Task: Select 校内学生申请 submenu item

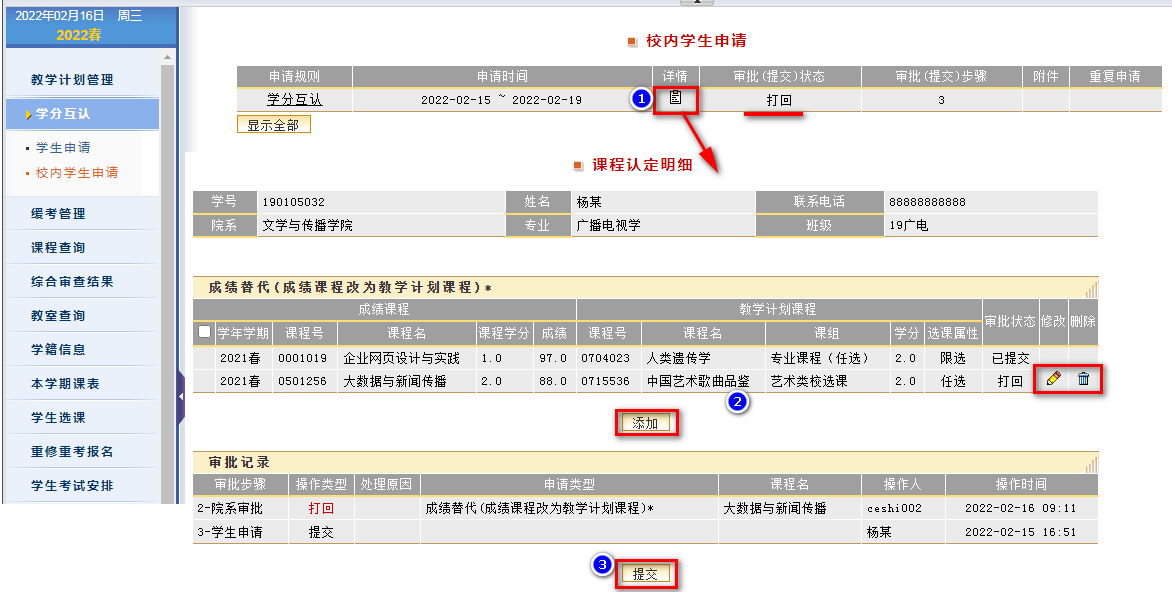Action: pyautogui.click(x=77, y=173)
